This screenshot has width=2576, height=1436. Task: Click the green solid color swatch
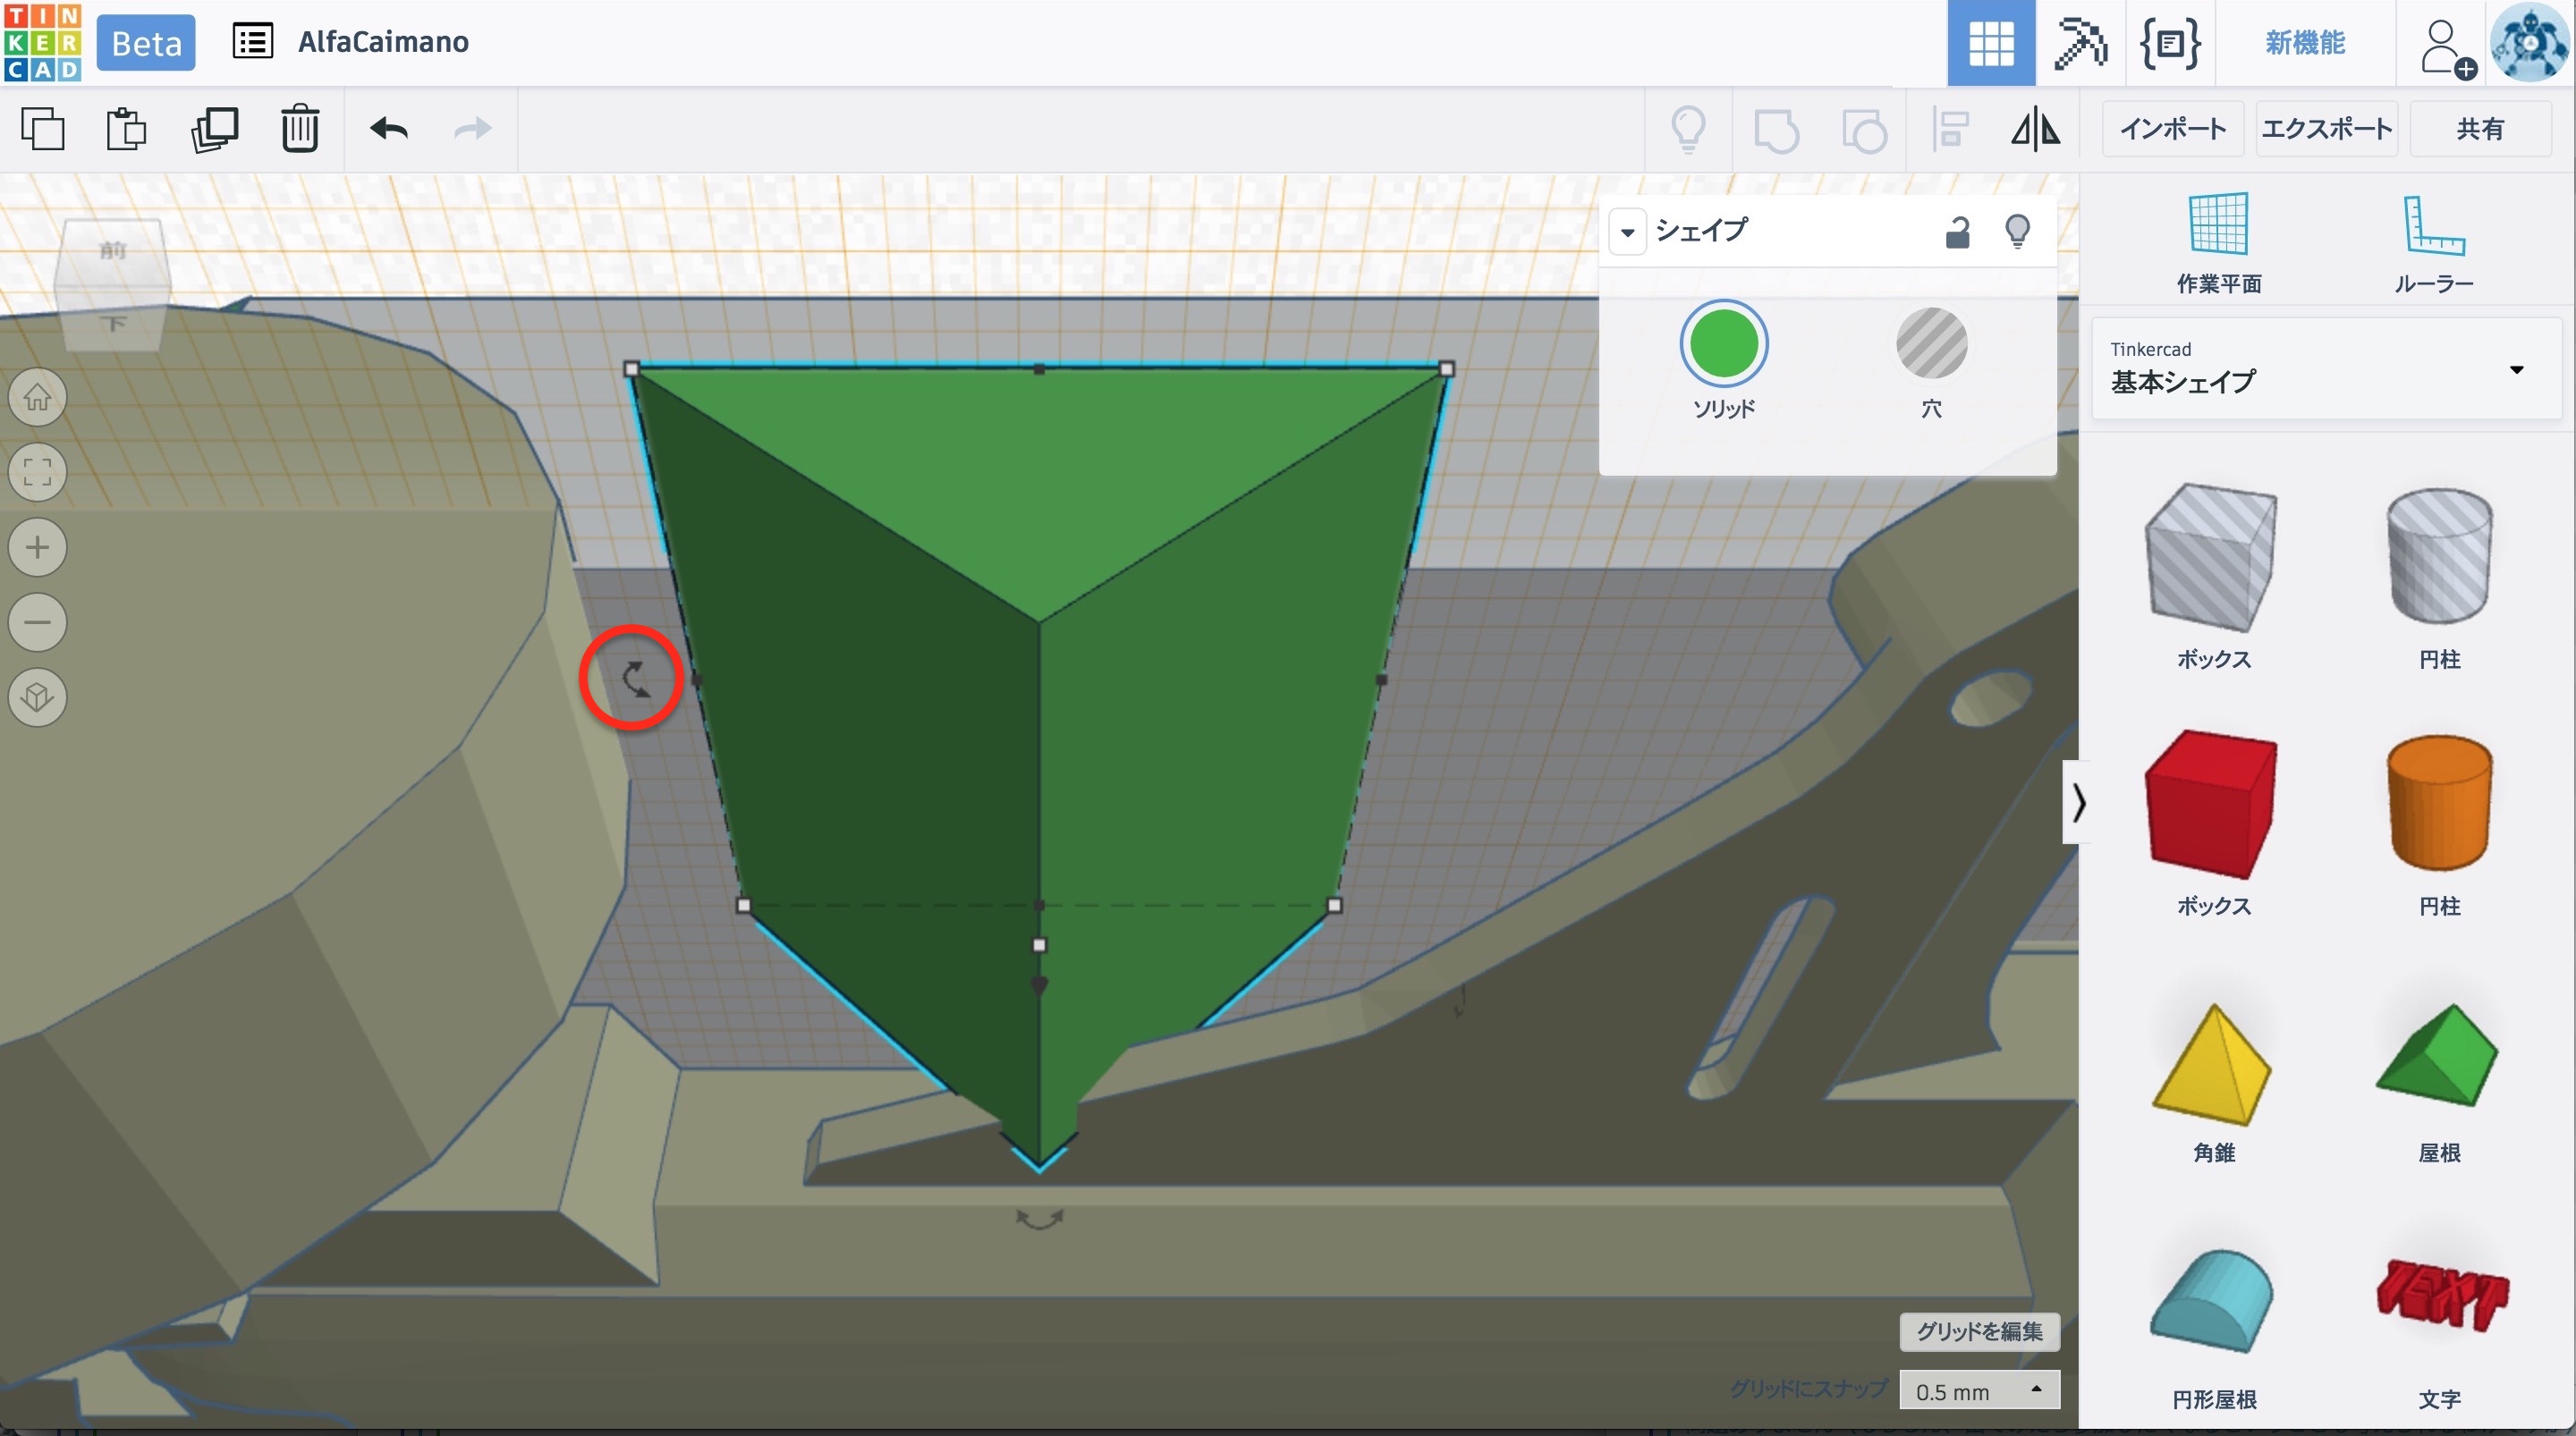tap(1723, 344)
